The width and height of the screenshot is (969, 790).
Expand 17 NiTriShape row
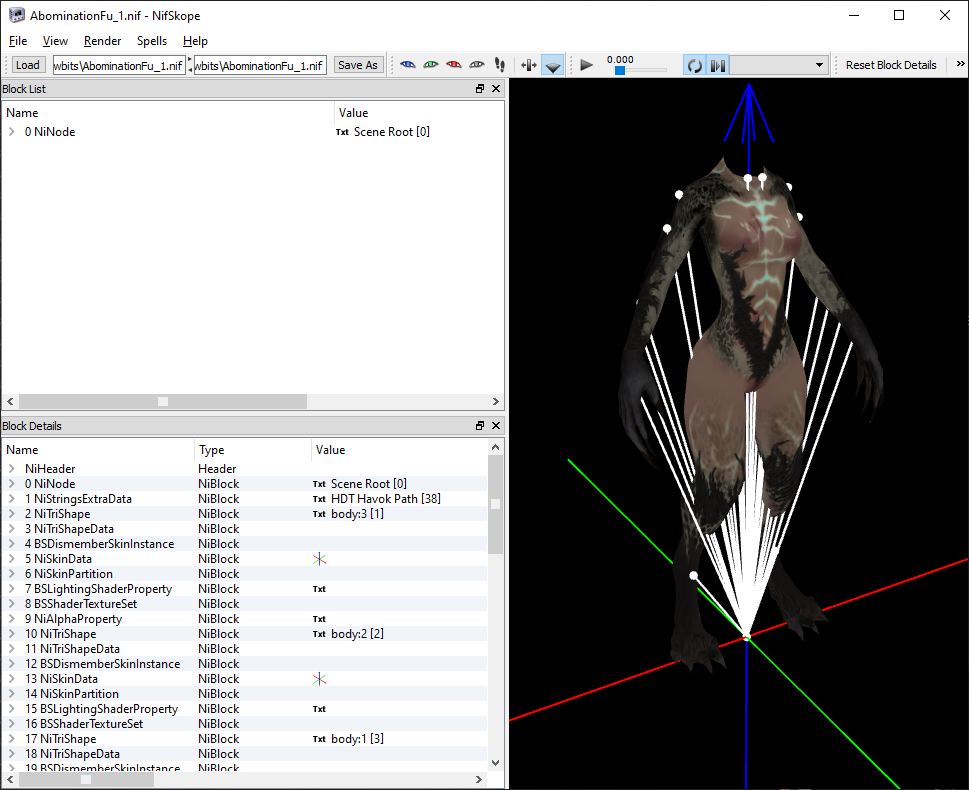click(11, 739)
